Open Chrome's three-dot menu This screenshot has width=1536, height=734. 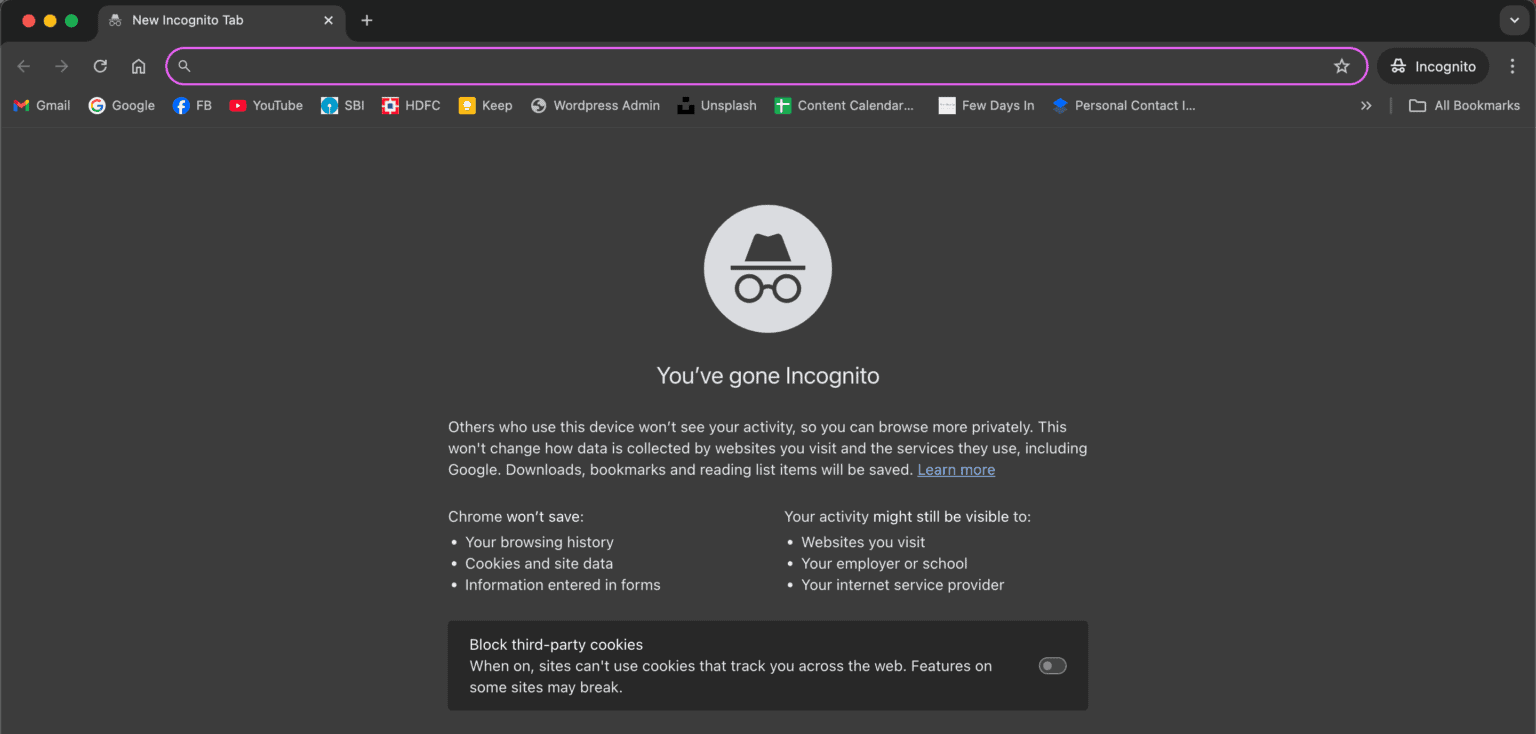pyautogui.click(x=1513, y=66)
